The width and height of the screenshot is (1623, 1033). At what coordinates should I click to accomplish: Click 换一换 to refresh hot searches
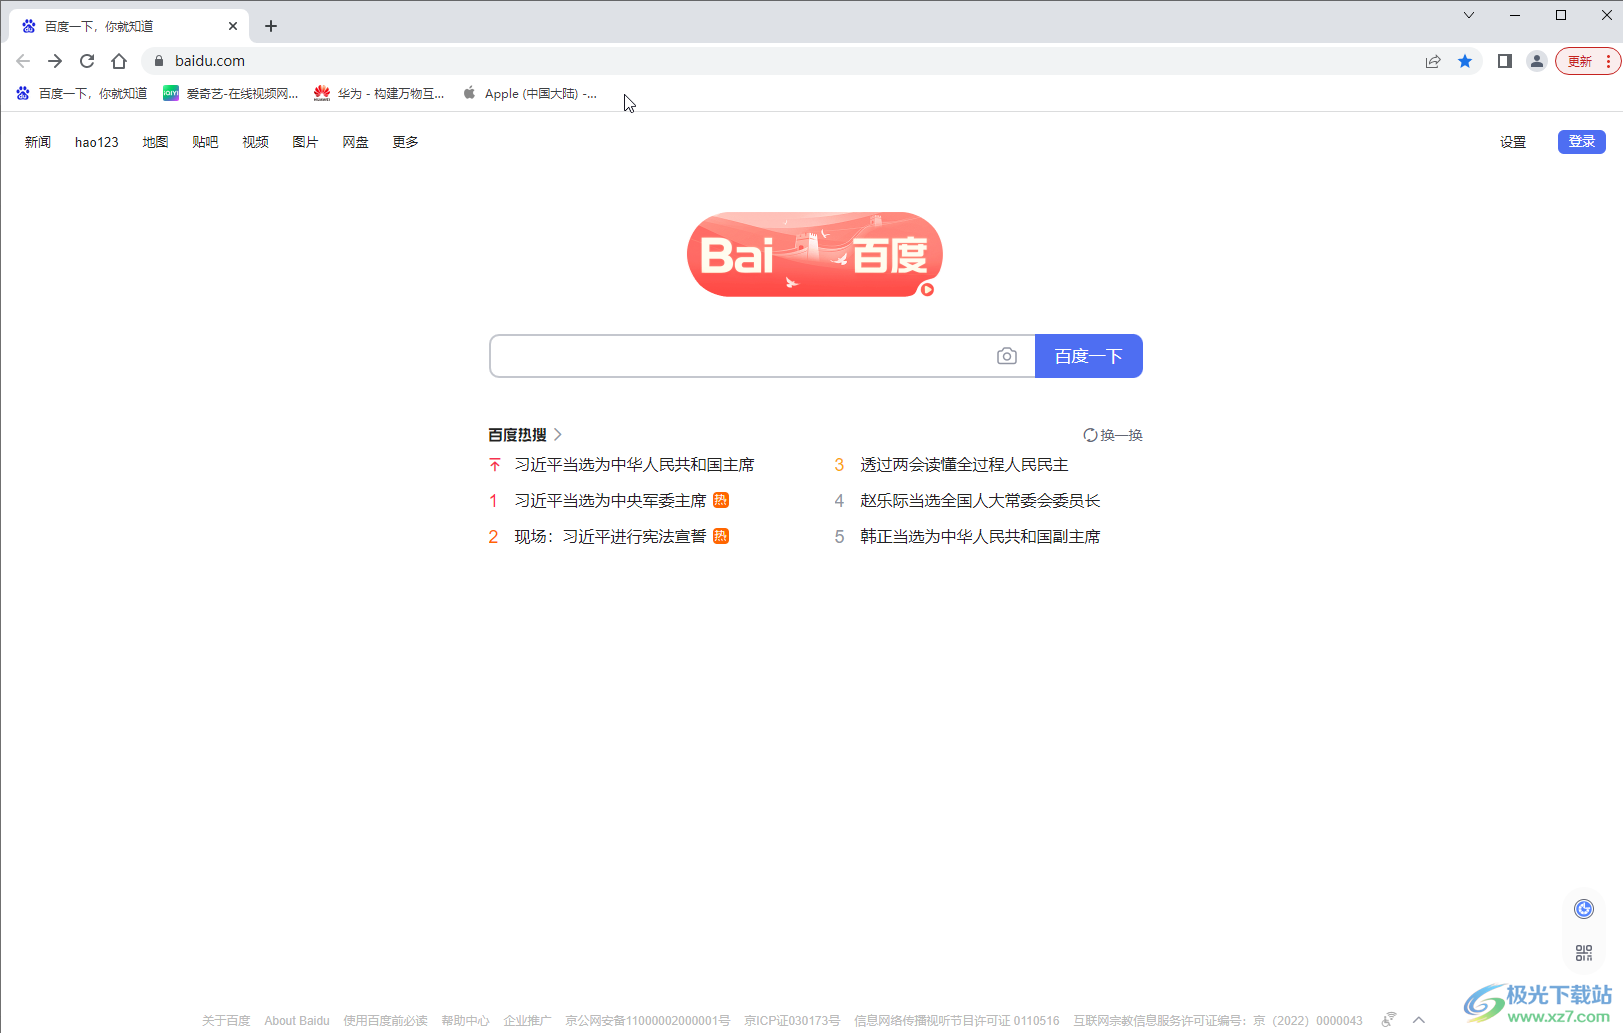1121,435
